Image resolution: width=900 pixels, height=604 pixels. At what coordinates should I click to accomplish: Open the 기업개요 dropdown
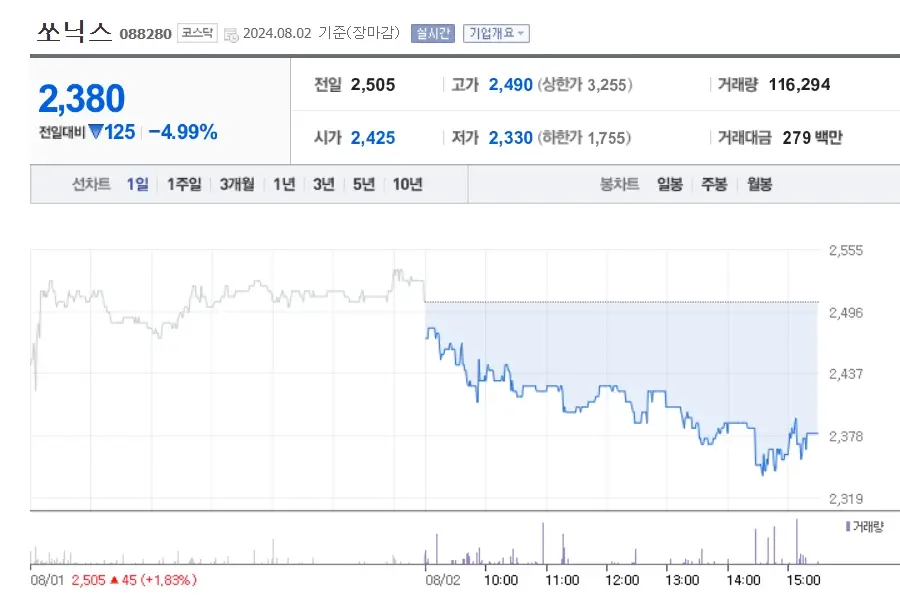point(497,33)
